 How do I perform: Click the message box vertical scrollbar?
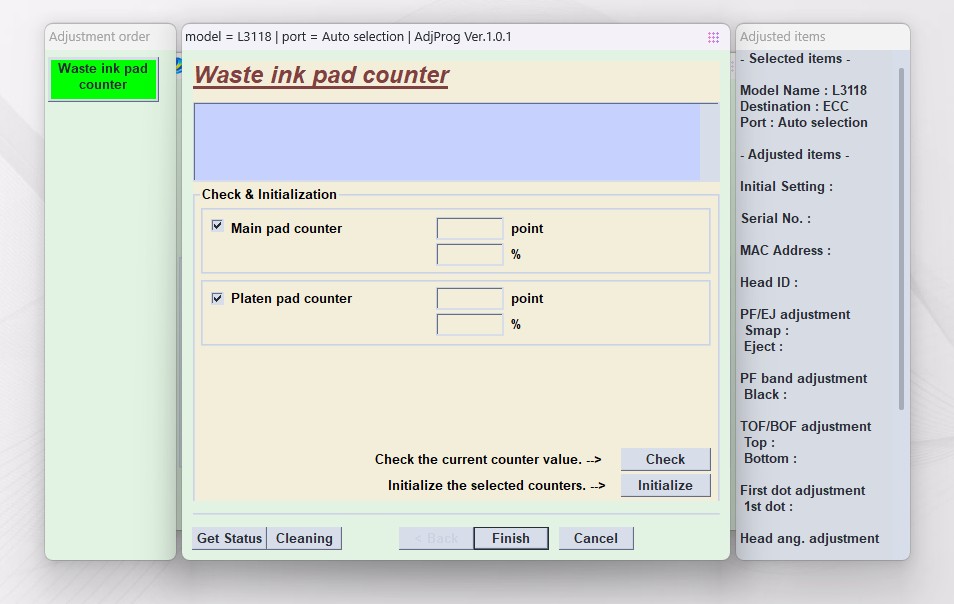pos(709,142)
